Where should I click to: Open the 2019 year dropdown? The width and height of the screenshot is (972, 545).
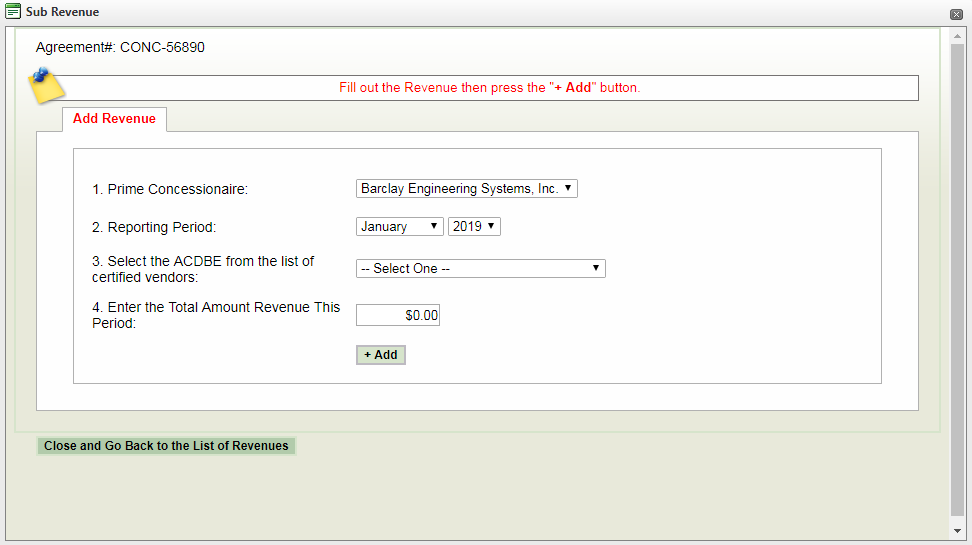coord(474,227)
